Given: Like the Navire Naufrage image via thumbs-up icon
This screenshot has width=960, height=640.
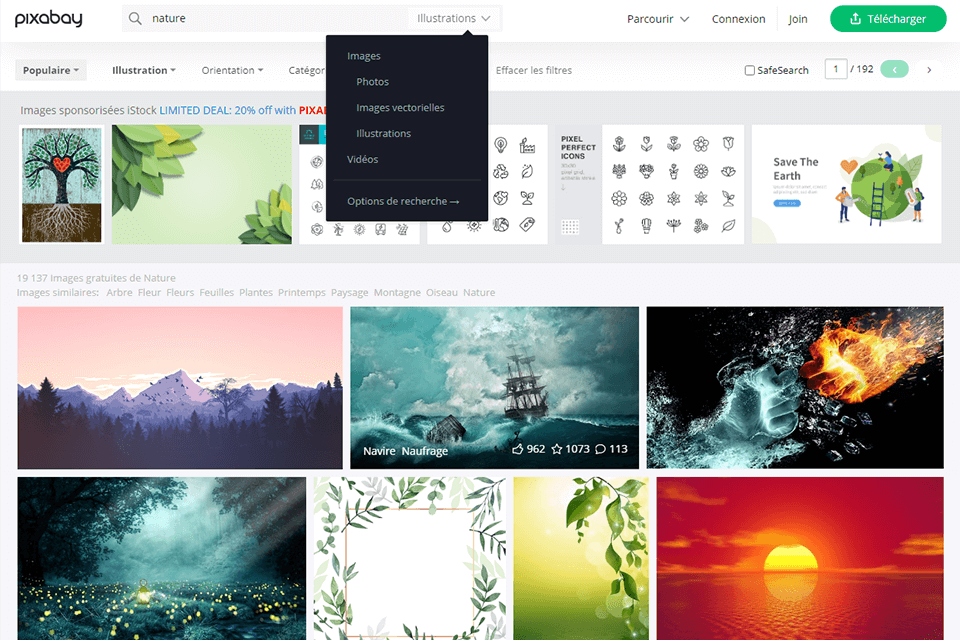Looking at the screenshot, I should pos(517,450).
